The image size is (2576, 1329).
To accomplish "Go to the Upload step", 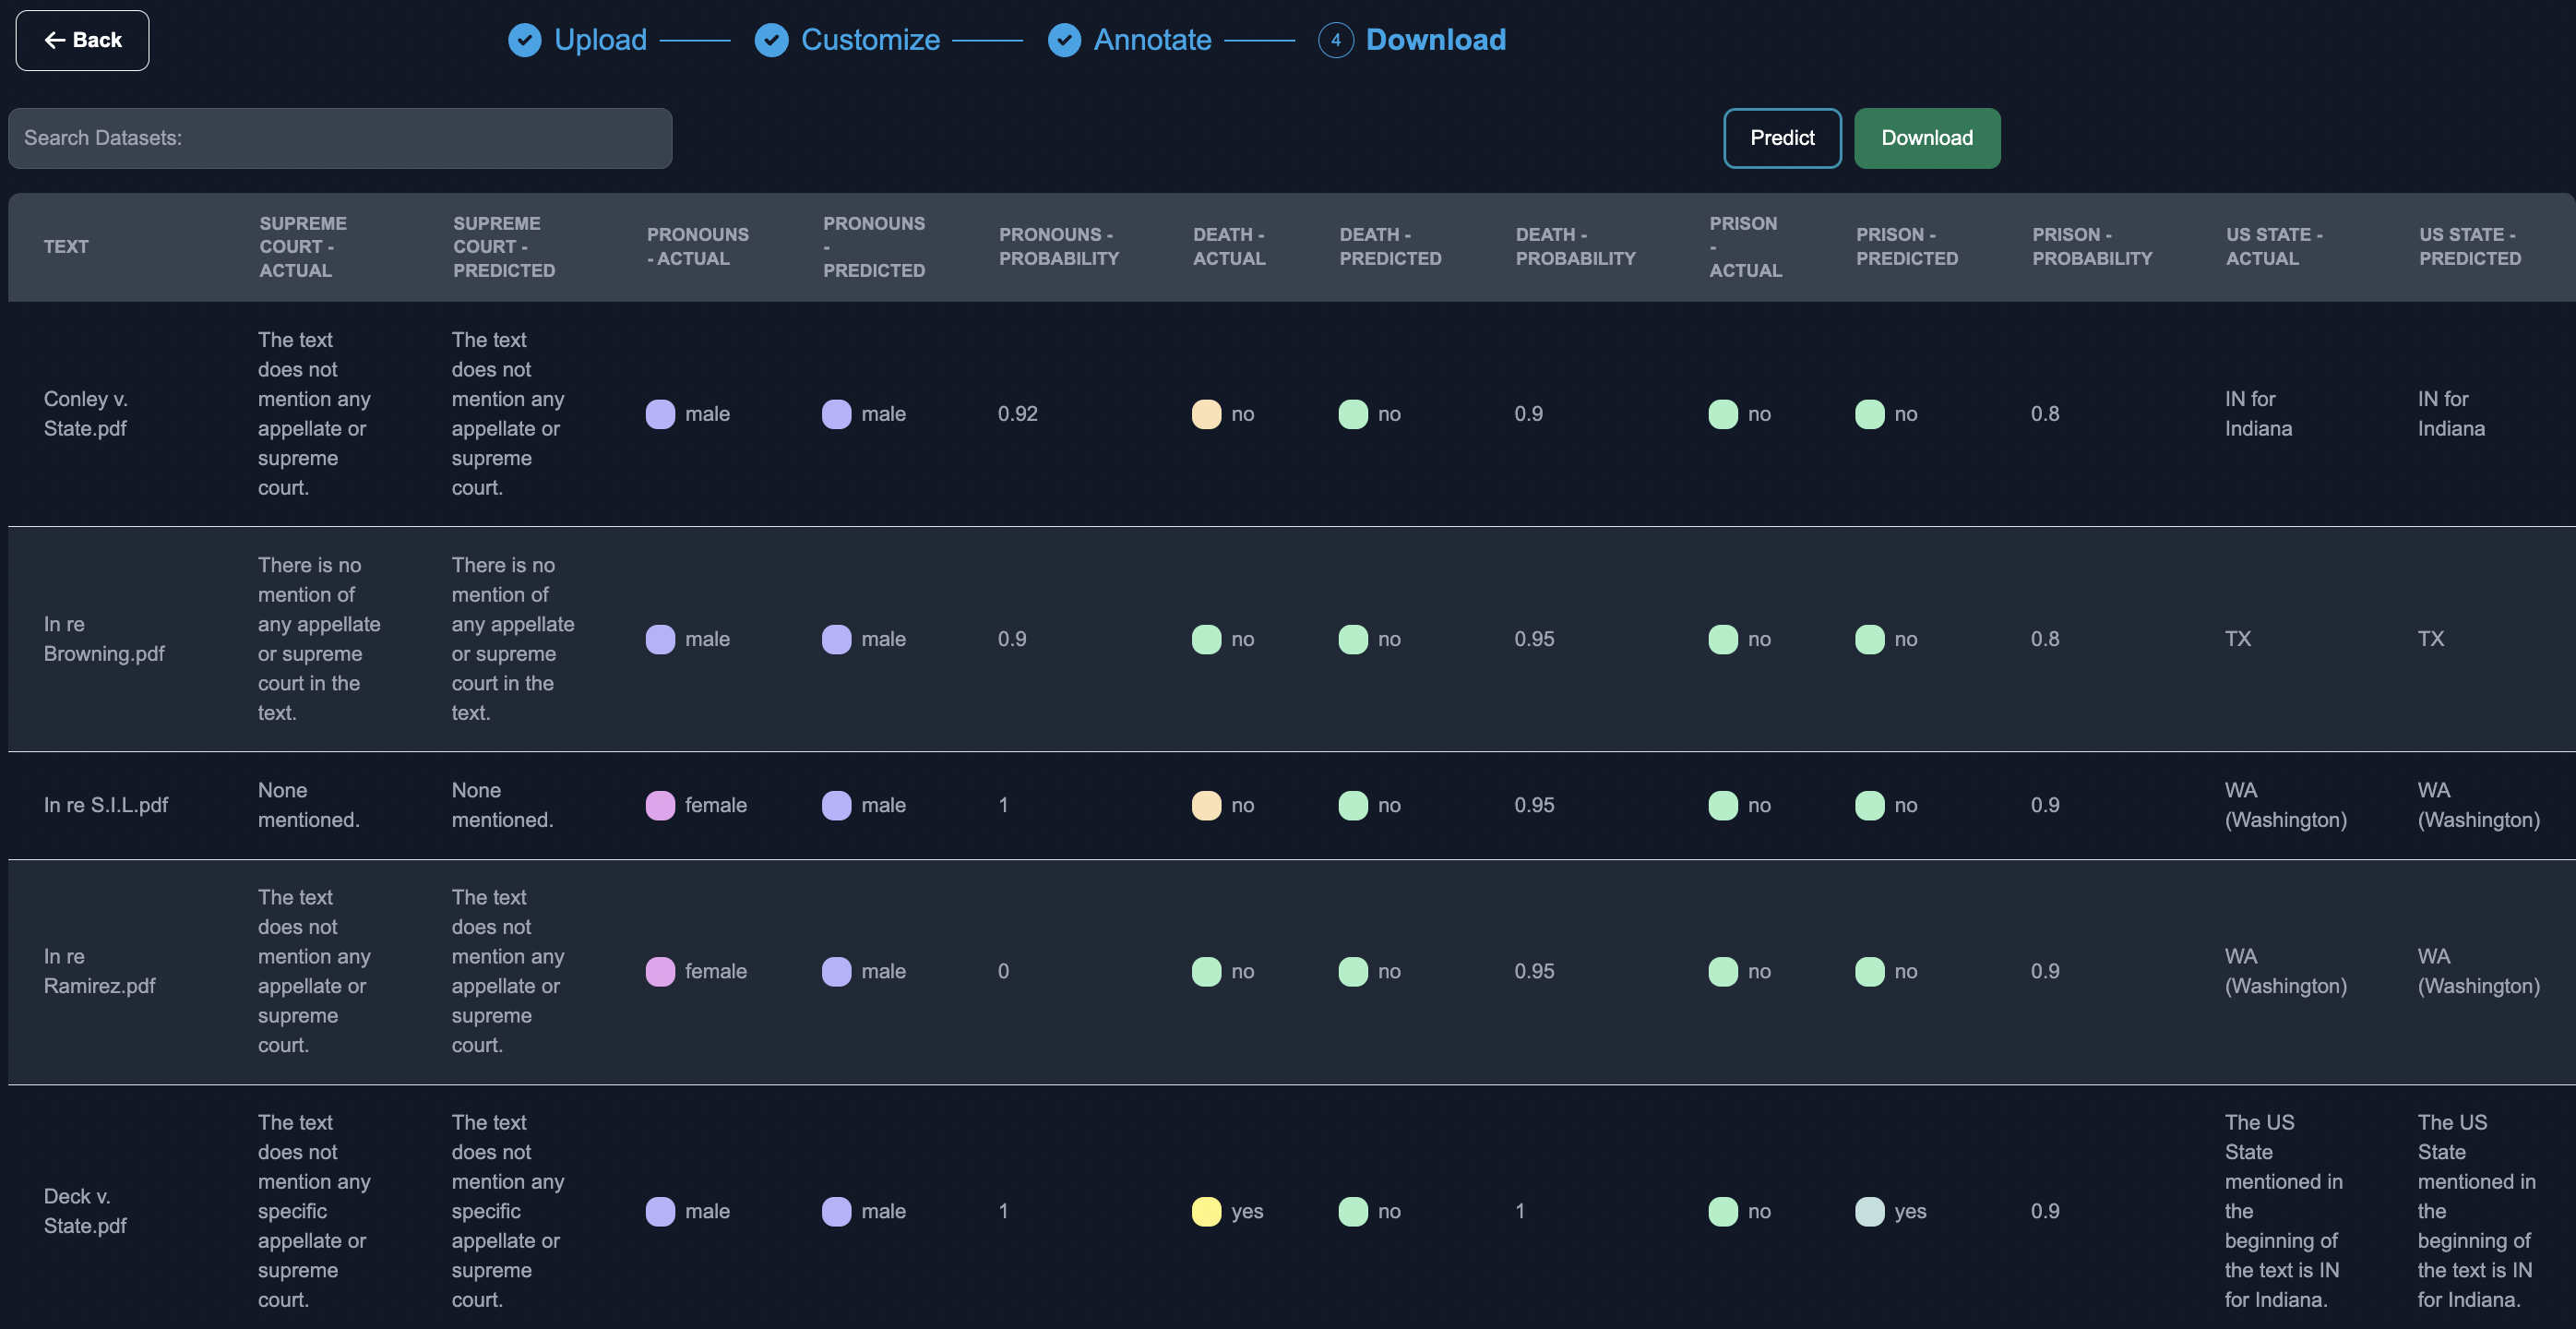I will point(600,40).
